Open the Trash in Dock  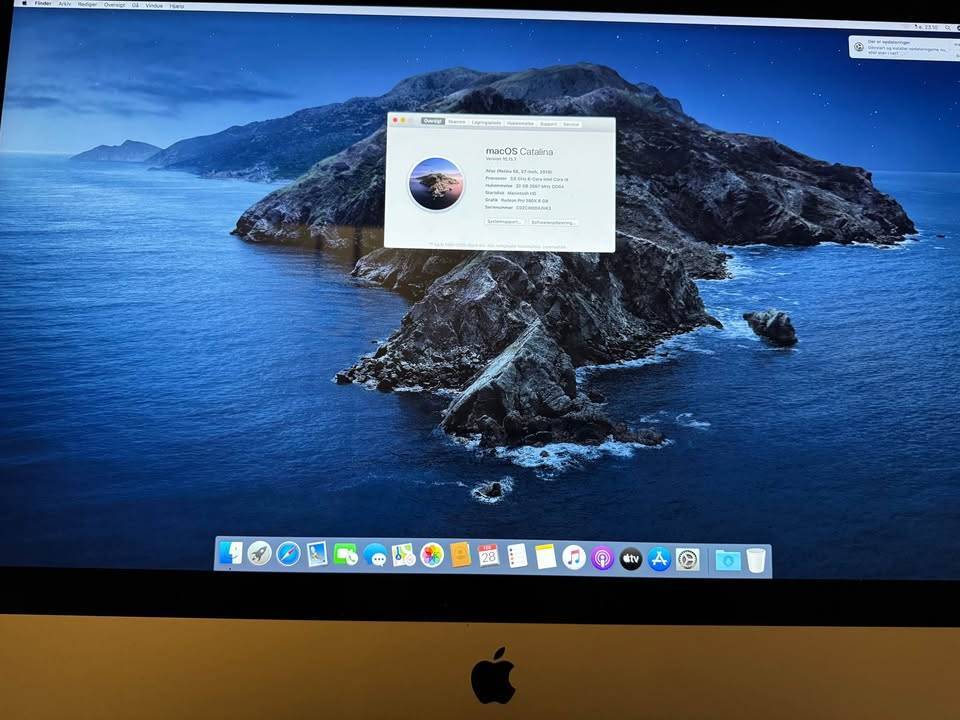pyautogui.click(x=756, y=561)
